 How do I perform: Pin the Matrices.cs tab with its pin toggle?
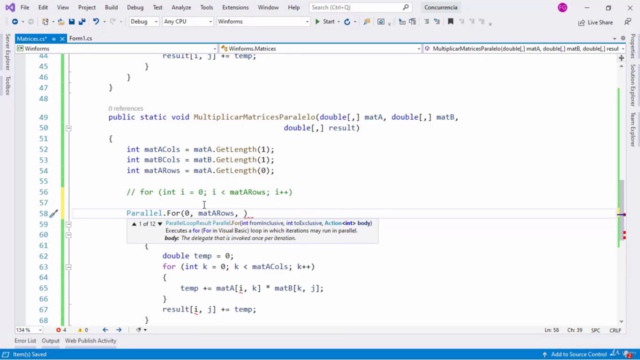point(53,39)
